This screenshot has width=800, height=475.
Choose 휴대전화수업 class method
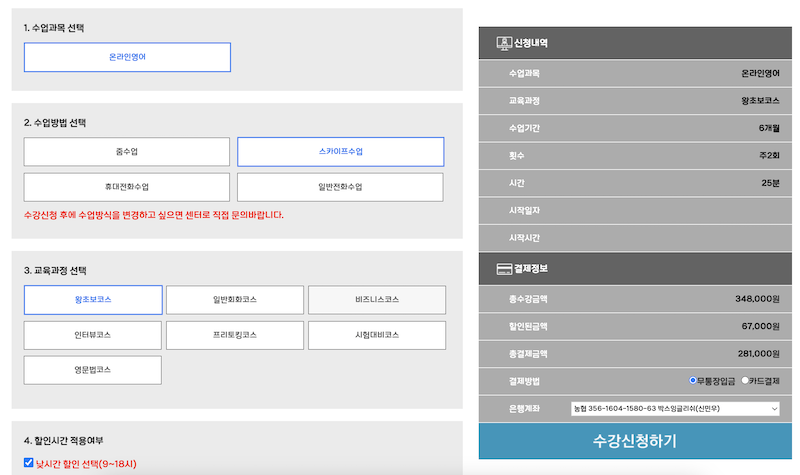[x=127, y=187]
